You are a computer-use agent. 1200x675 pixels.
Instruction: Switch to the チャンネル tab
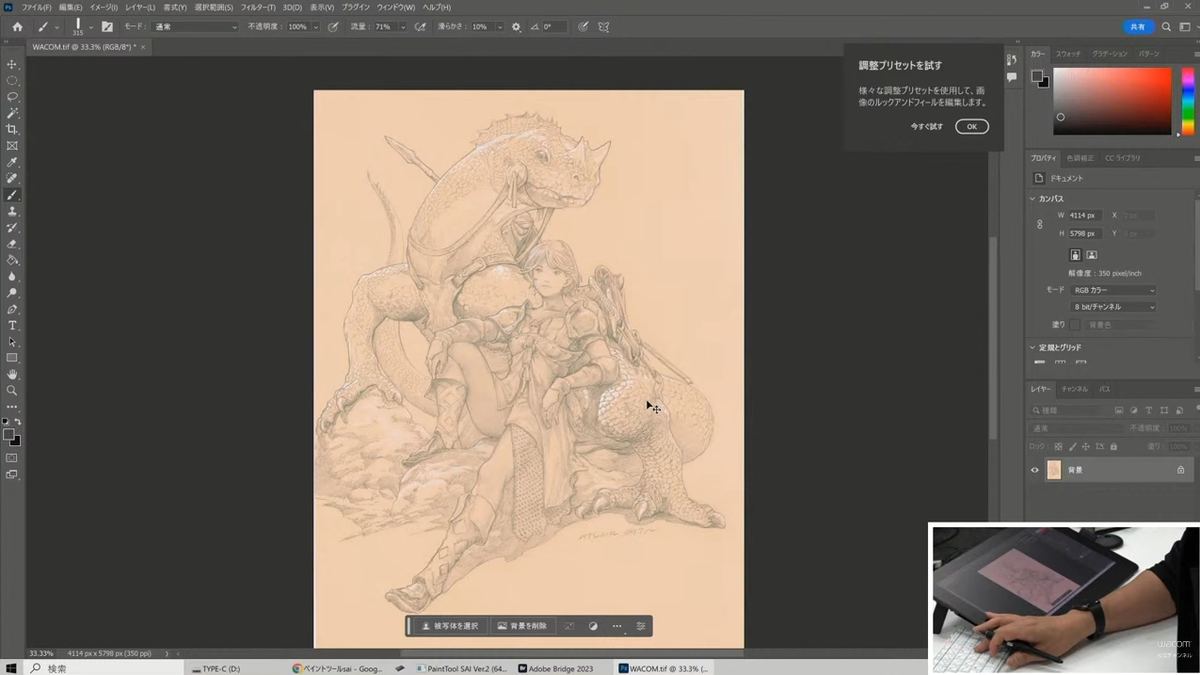click(x=1075, y=389)
